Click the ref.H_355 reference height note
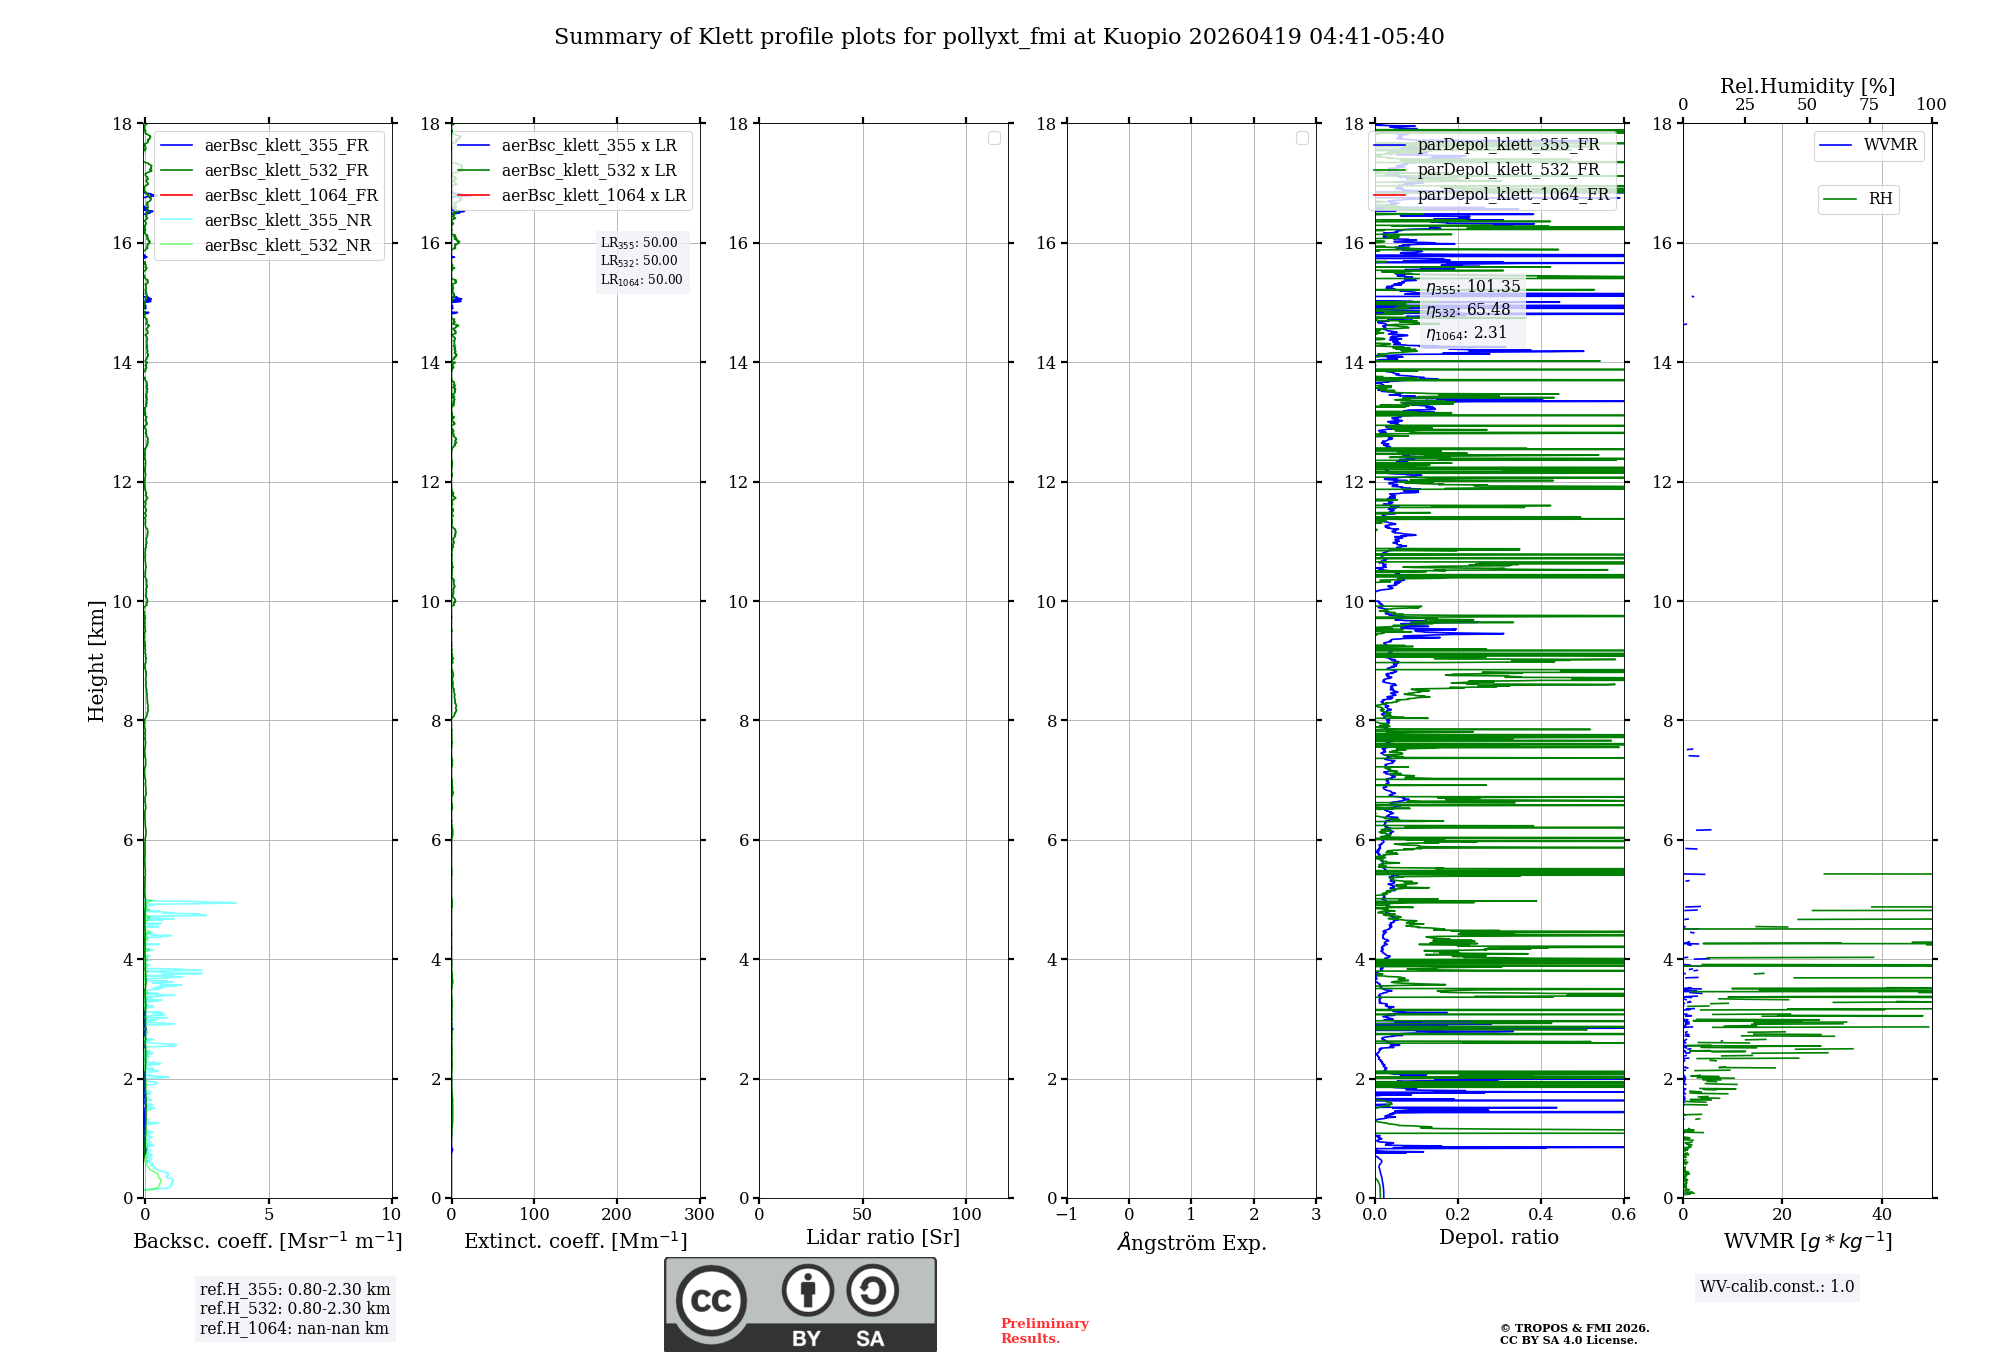Viewport: 2000px width, 1360px height. 295,1290
